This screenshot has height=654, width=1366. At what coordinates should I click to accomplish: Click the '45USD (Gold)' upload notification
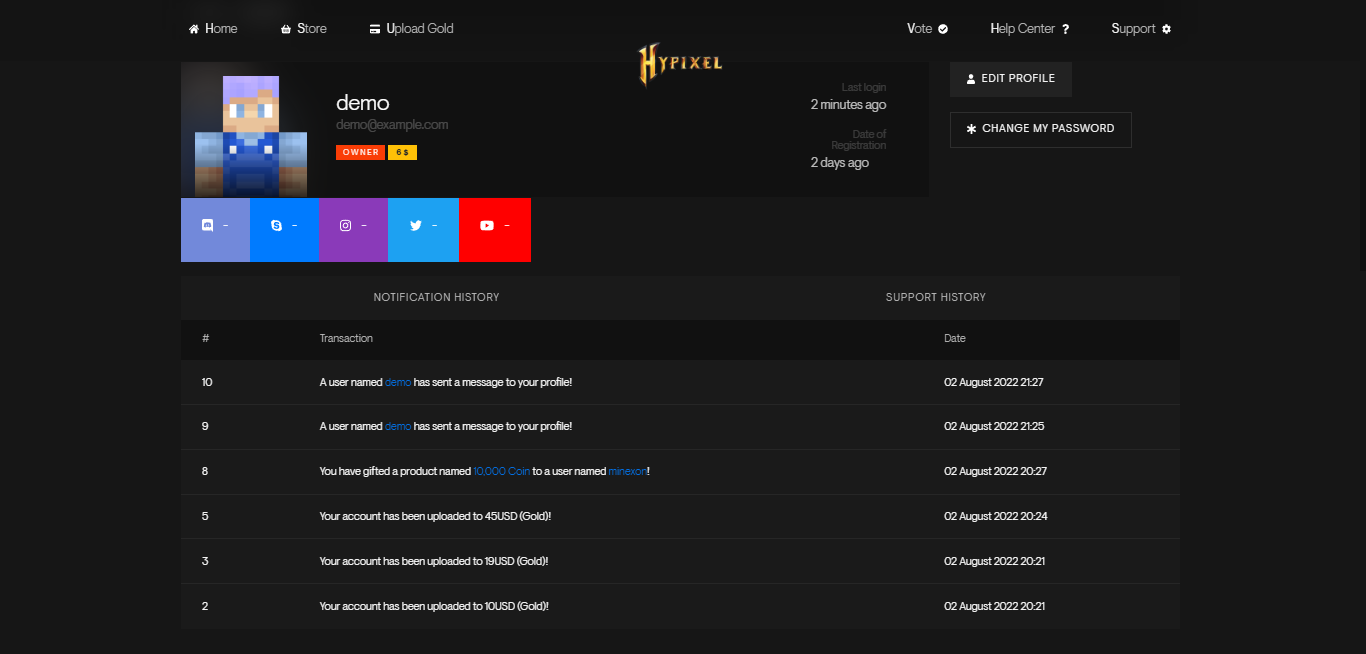click(436, 517)
